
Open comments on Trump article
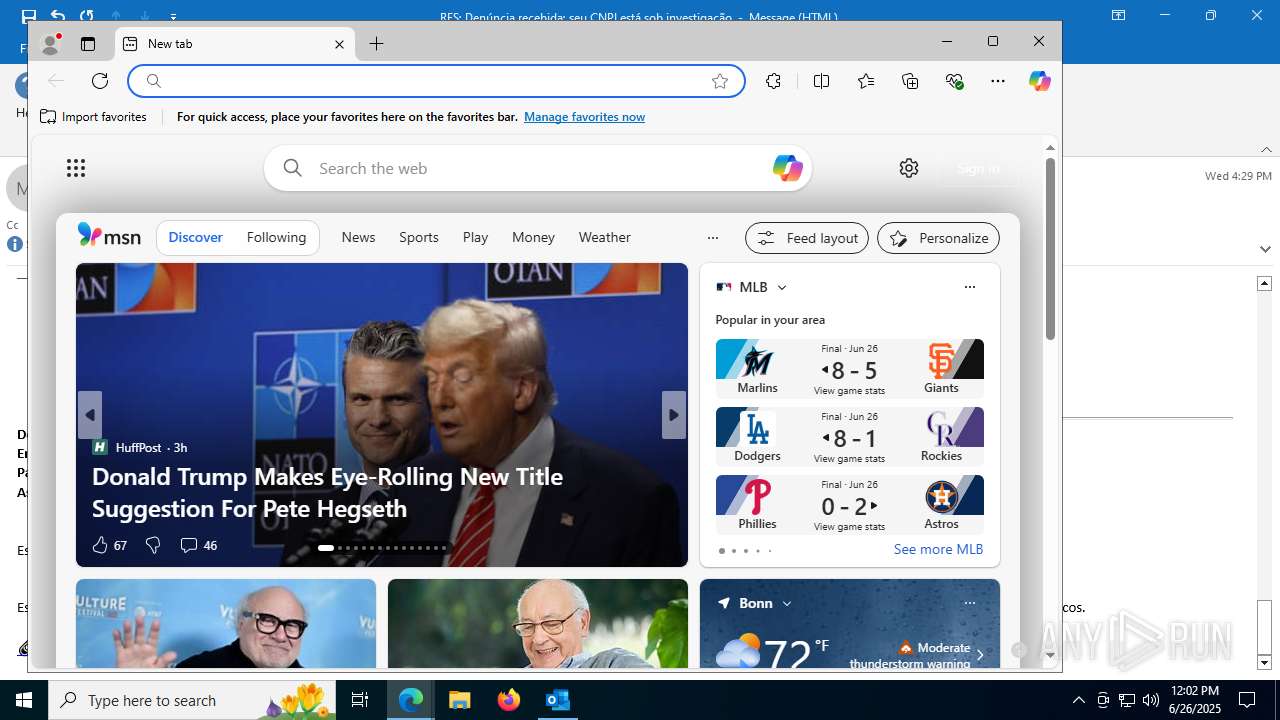coord(198,545)
